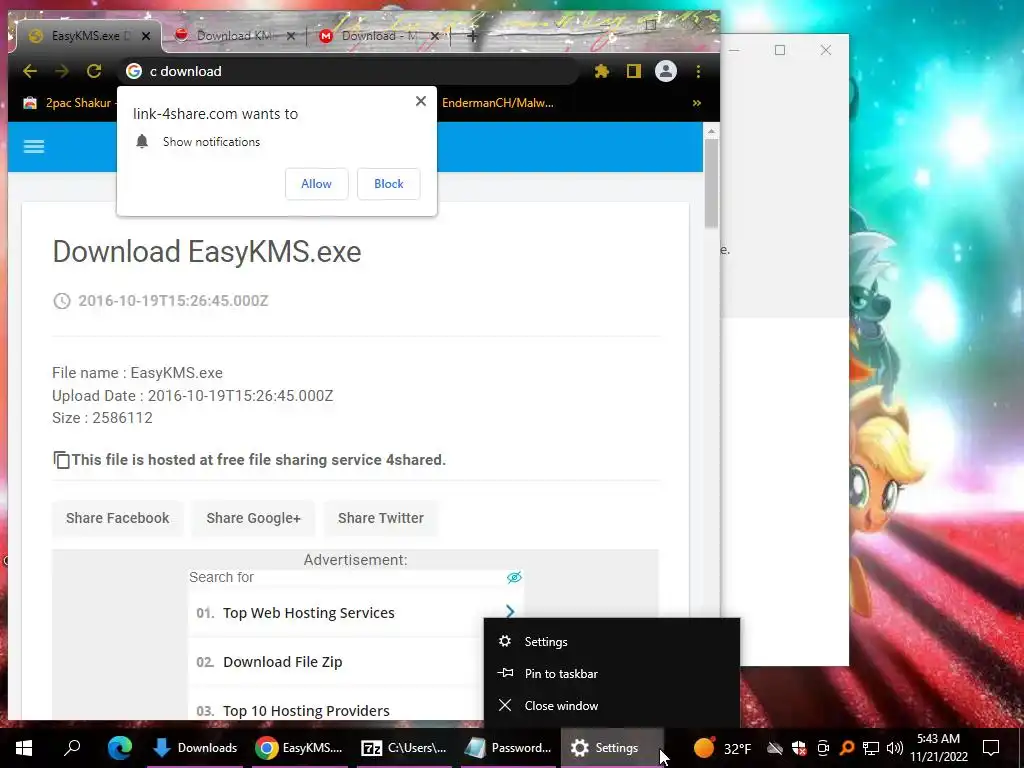Launch Microsoft Edge from taskbar
Screen dimensions: 1024x768
pyautogui.click(x=120, y=748)
